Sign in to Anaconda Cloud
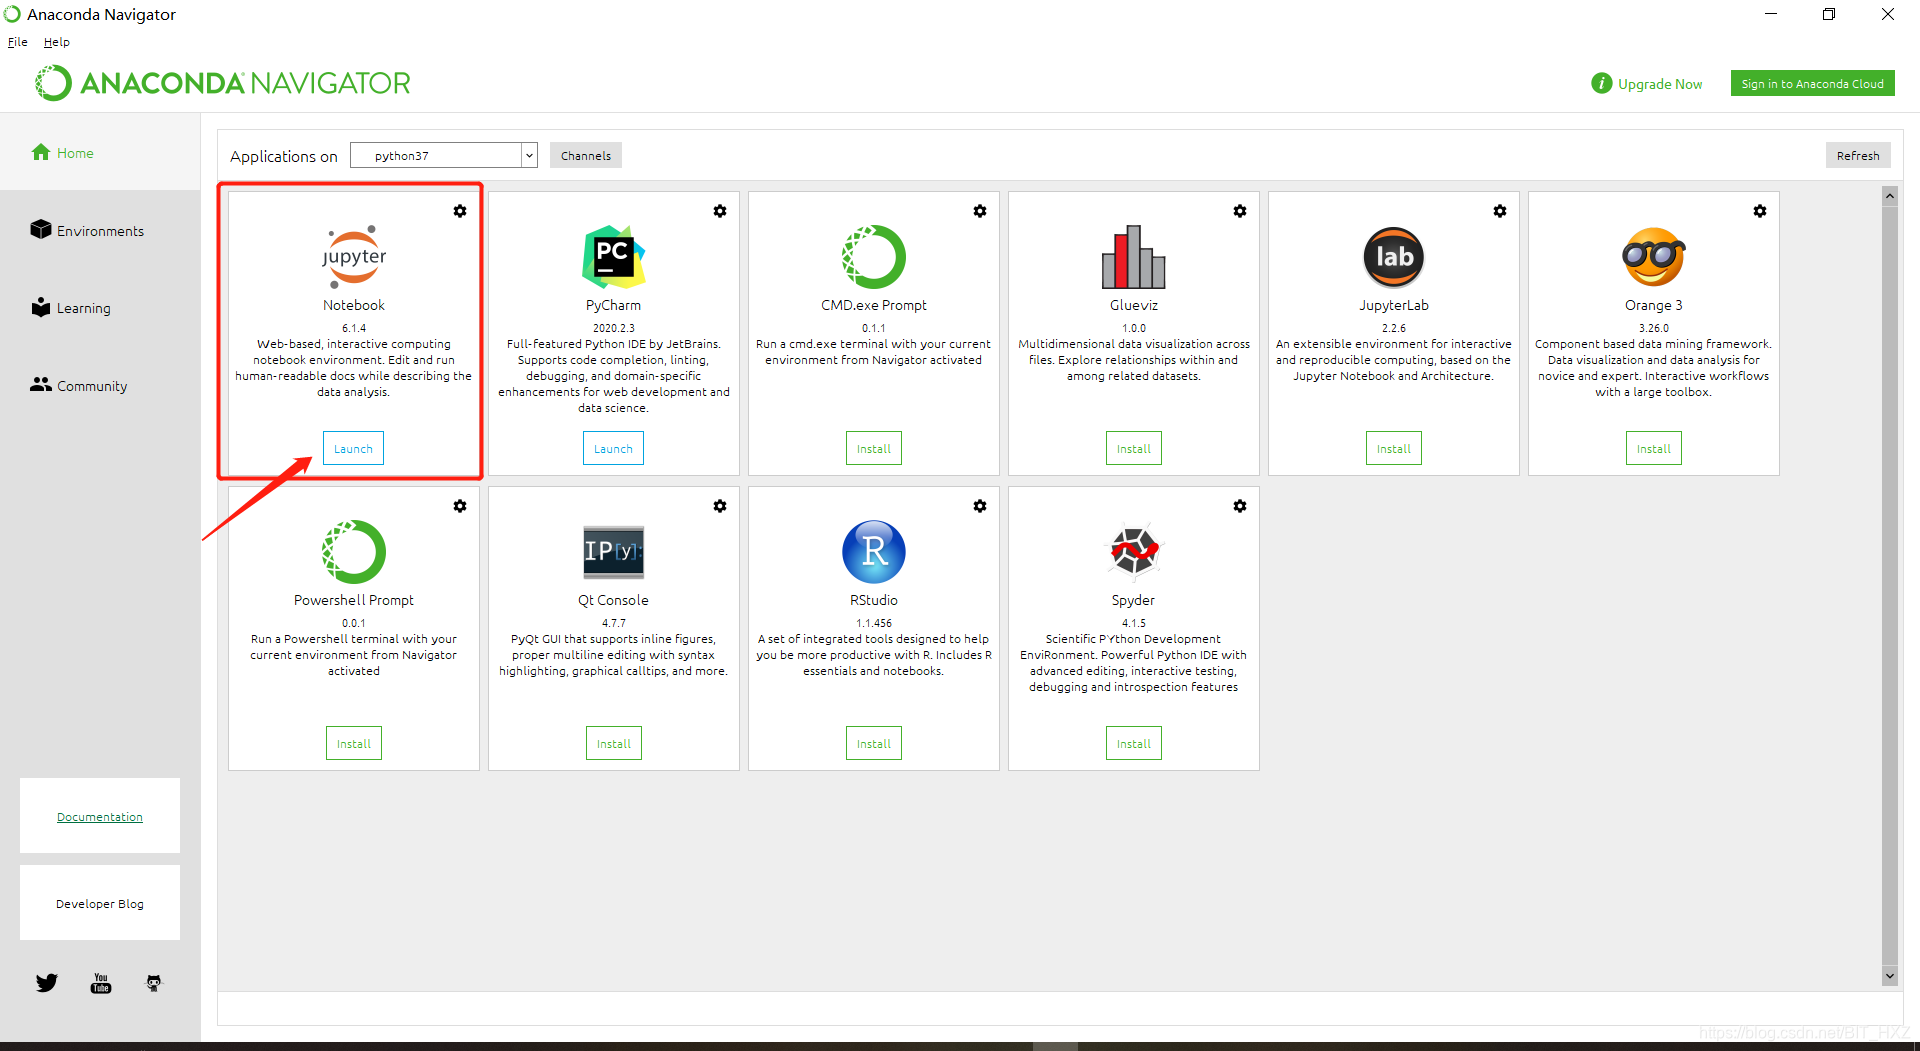1920x1051 pixels. (x=1812, y=84)
